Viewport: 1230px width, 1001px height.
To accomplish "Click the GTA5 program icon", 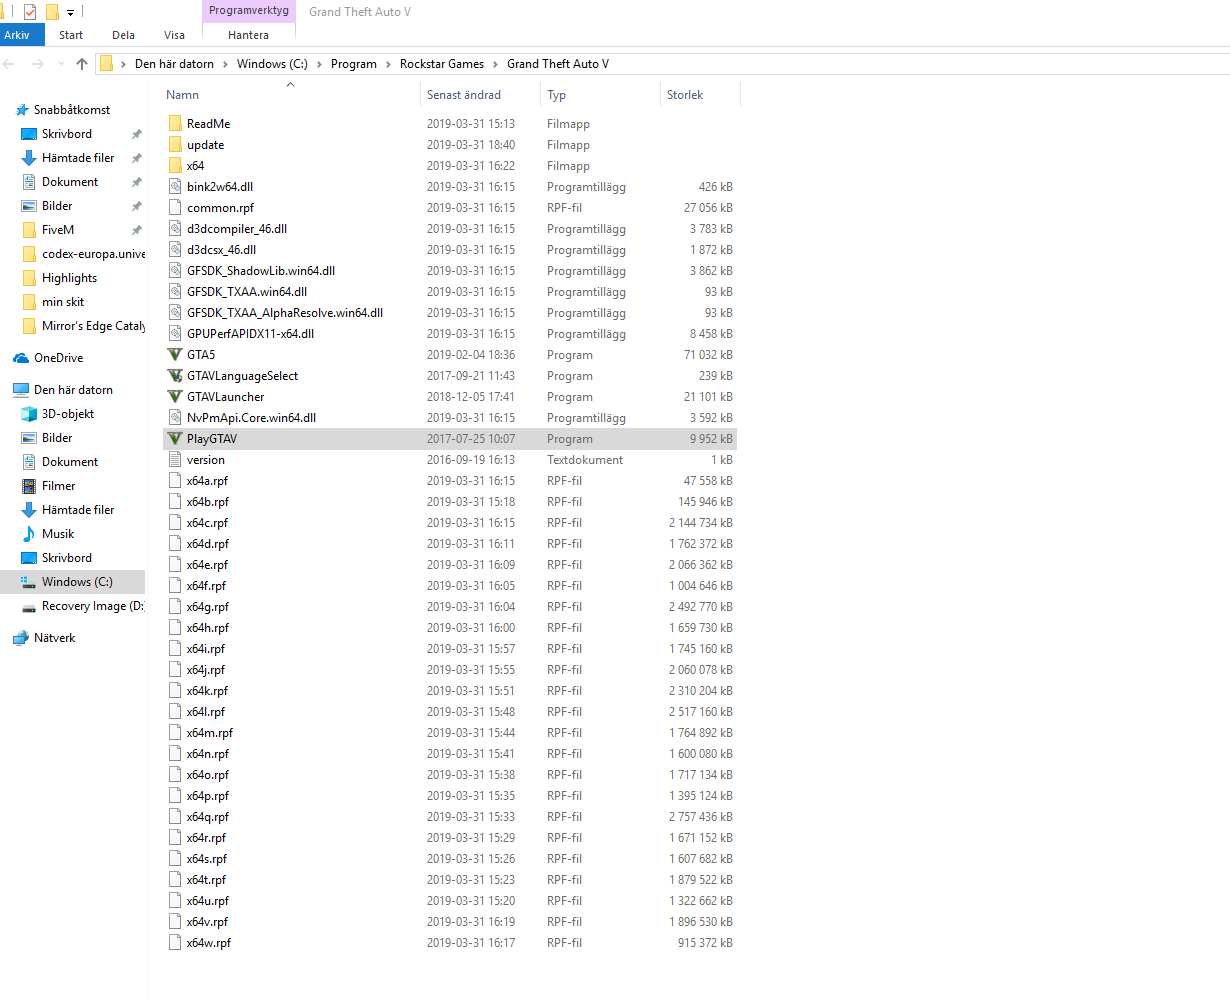I will (176, 355).
